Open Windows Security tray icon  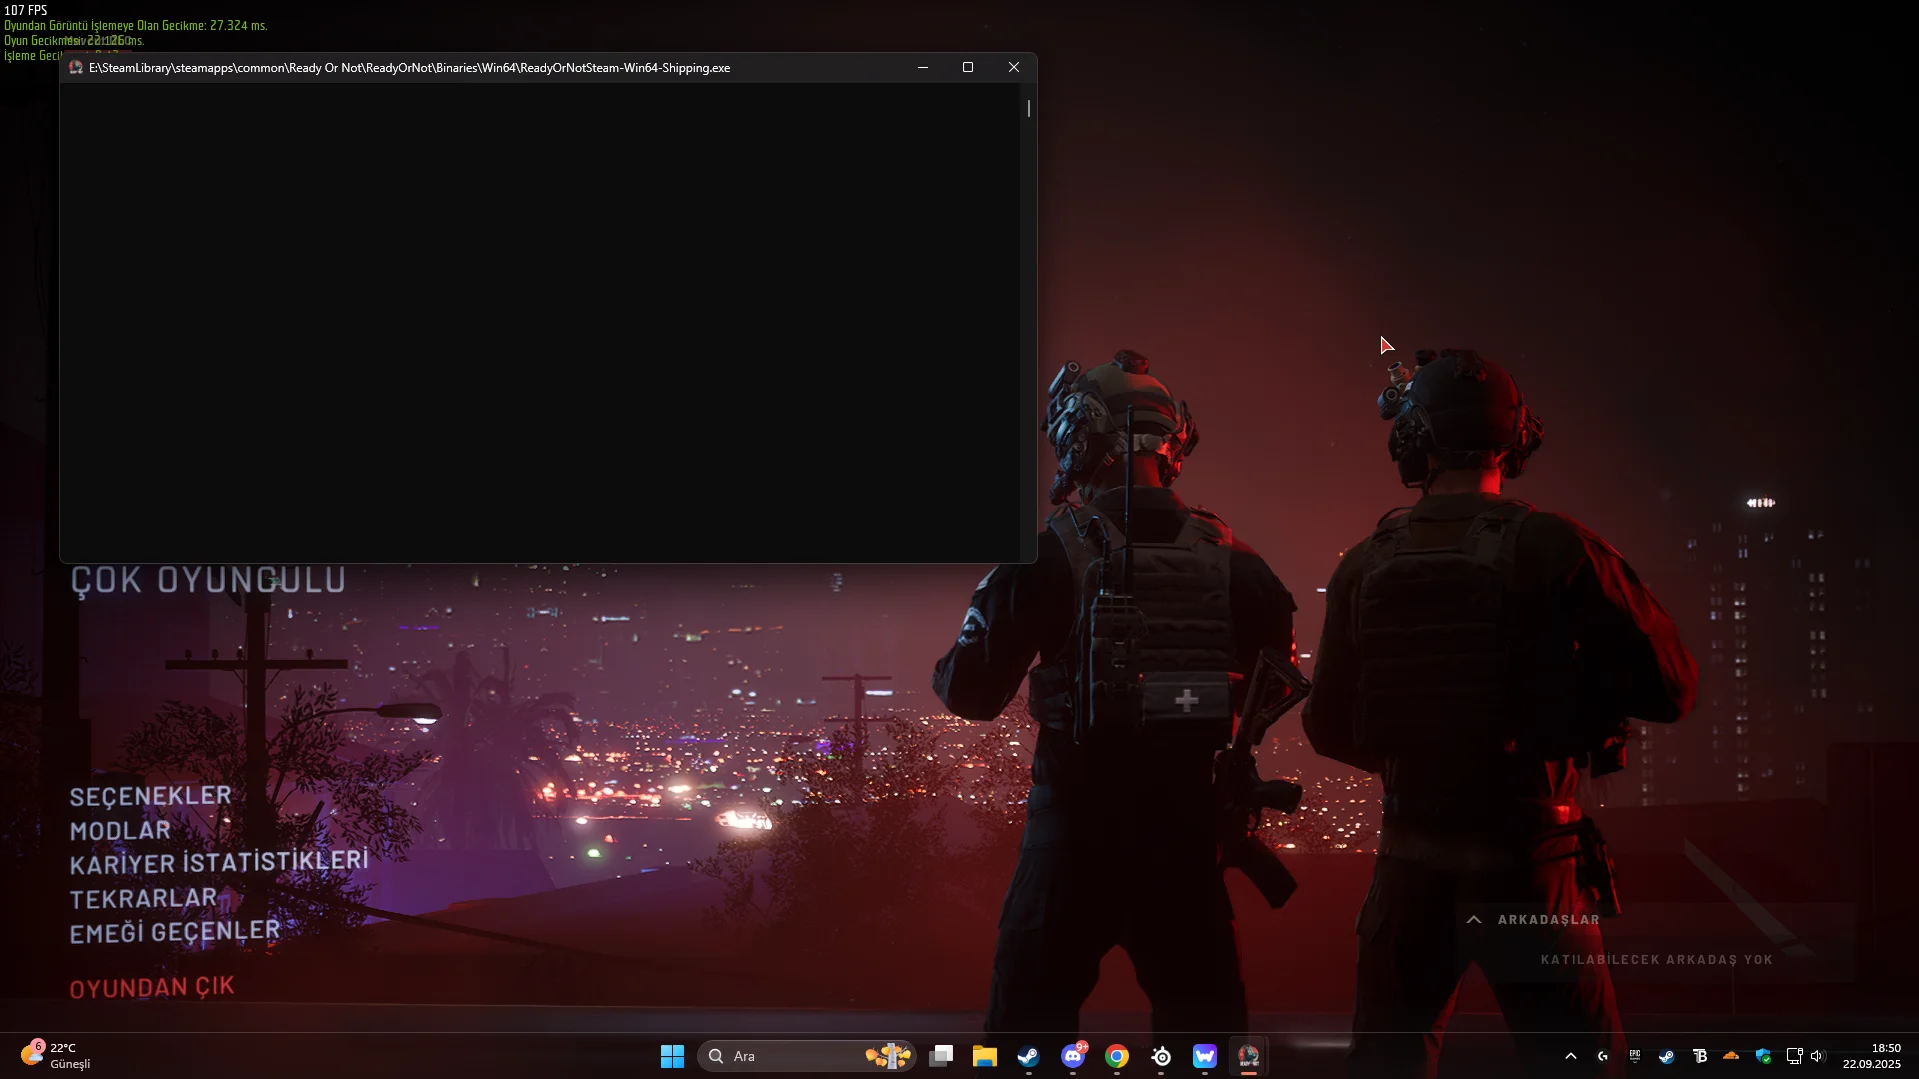pyautogui.click(x=1763, y=1056)
